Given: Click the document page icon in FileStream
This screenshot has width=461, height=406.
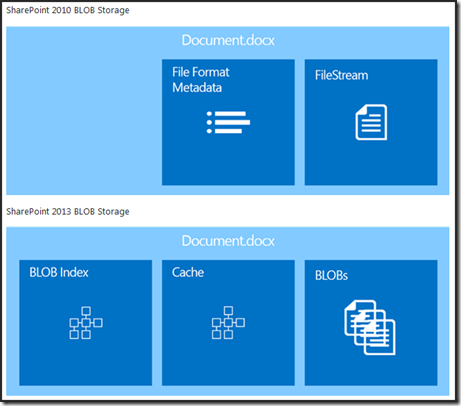Looking at the screenshot, I should (x=371, y=122).
